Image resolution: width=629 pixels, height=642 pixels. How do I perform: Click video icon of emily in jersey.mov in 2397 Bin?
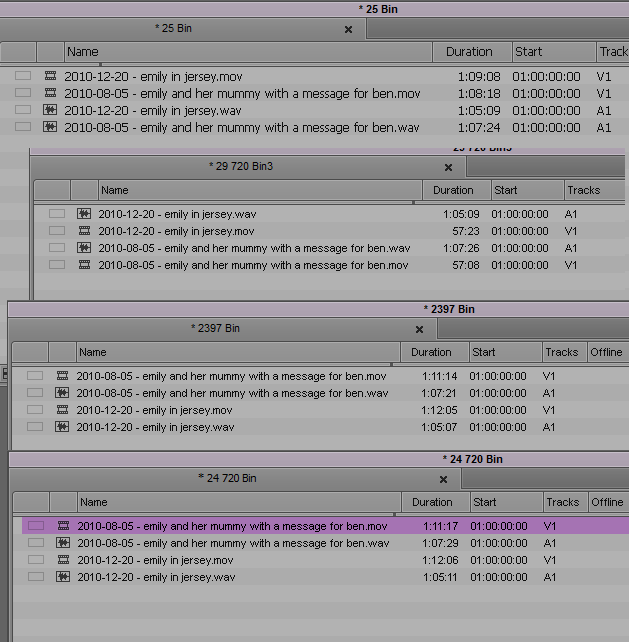[x=62, y=409]
